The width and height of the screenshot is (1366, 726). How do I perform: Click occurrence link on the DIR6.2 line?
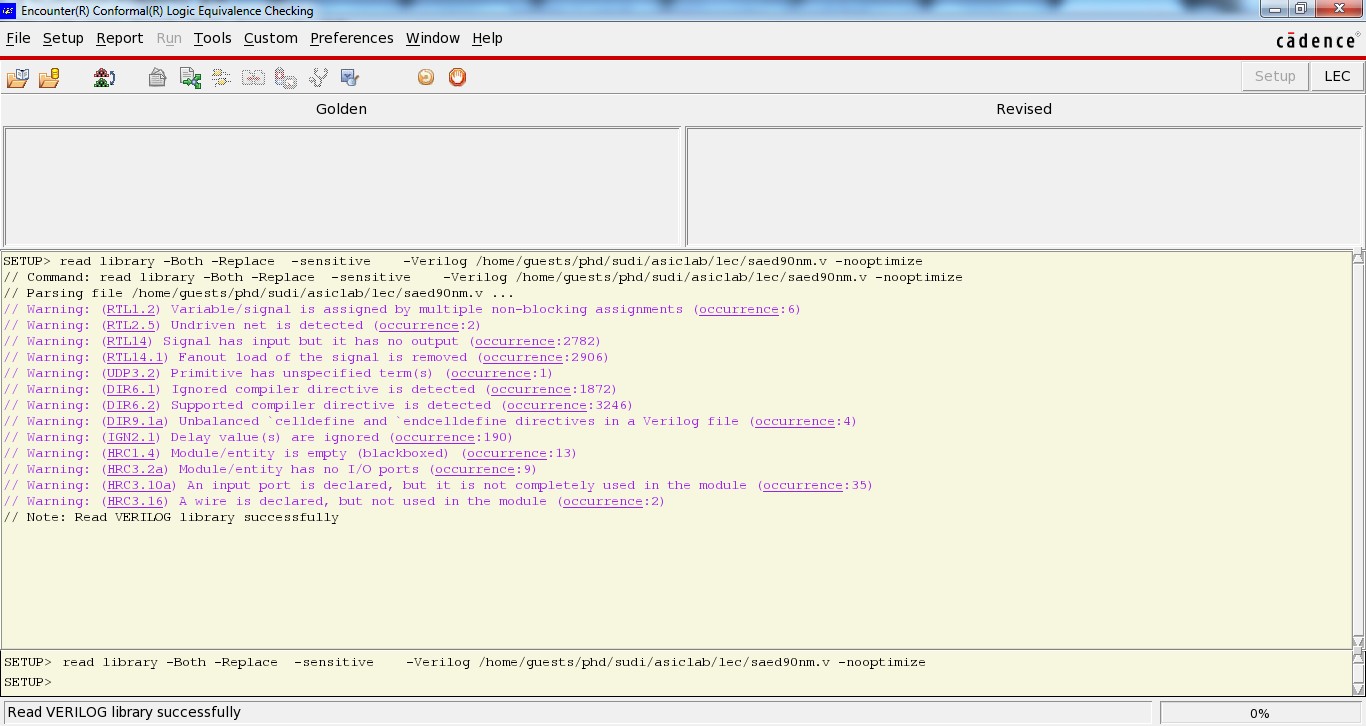pos(546,405)
